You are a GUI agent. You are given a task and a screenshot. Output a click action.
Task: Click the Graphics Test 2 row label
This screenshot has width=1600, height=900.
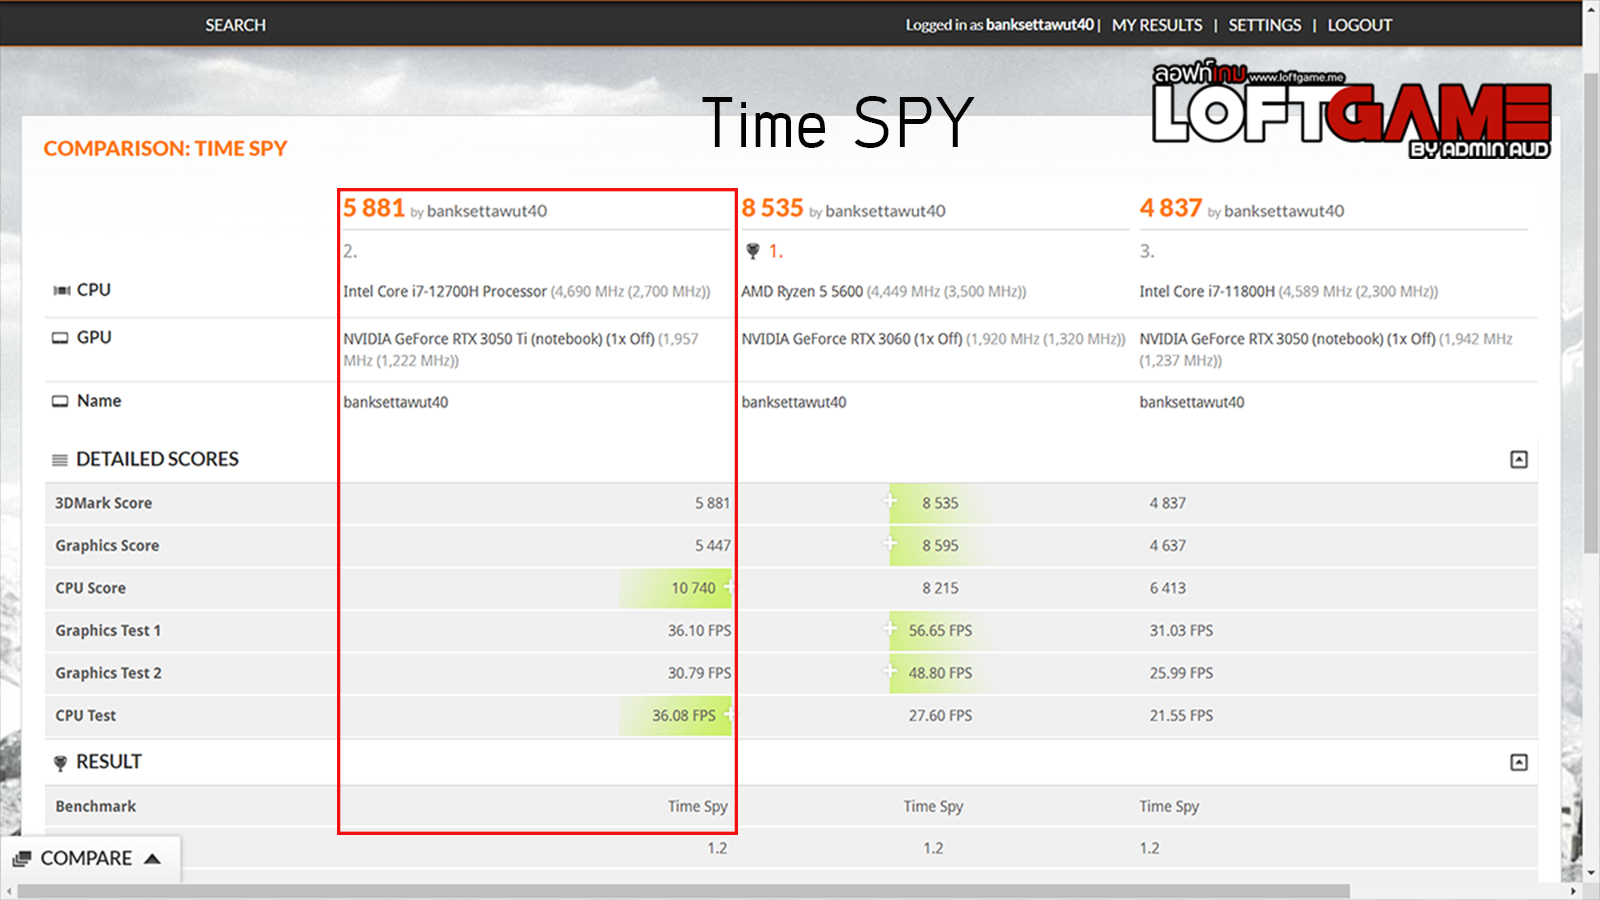(x=108, y=673)
